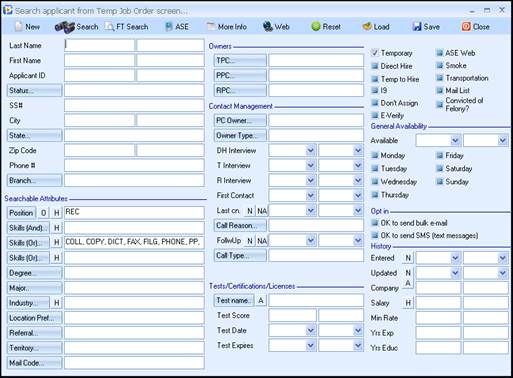Expand the second T Interview dropdown
The image size is (513, 378).
pyautogui.click(x=358, y=166)
